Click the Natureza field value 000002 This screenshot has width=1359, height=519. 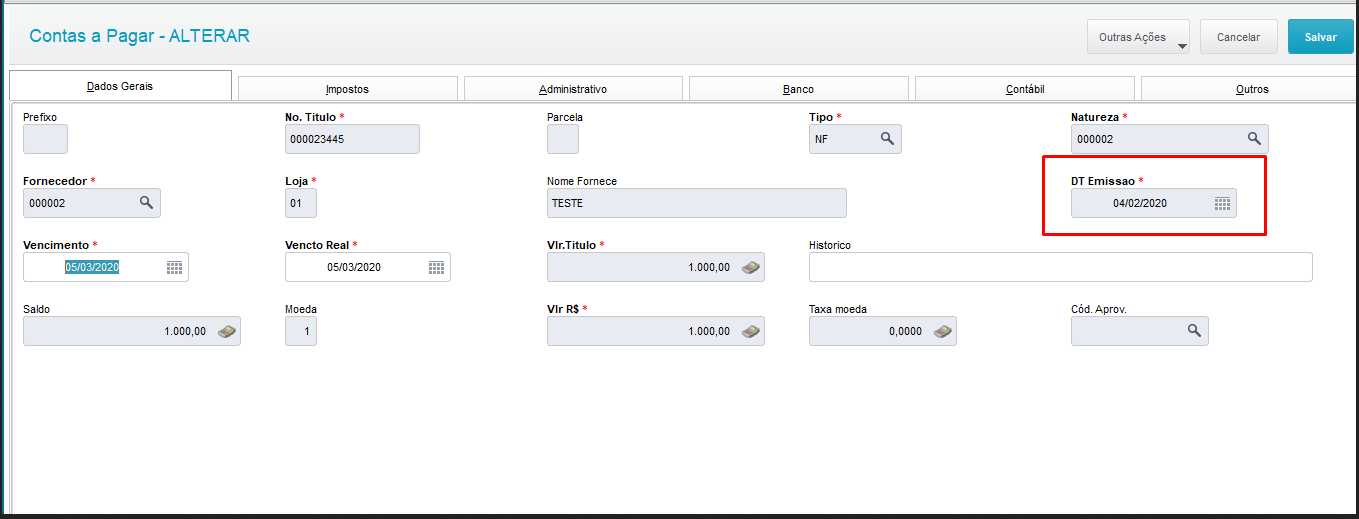point(1169,139)
